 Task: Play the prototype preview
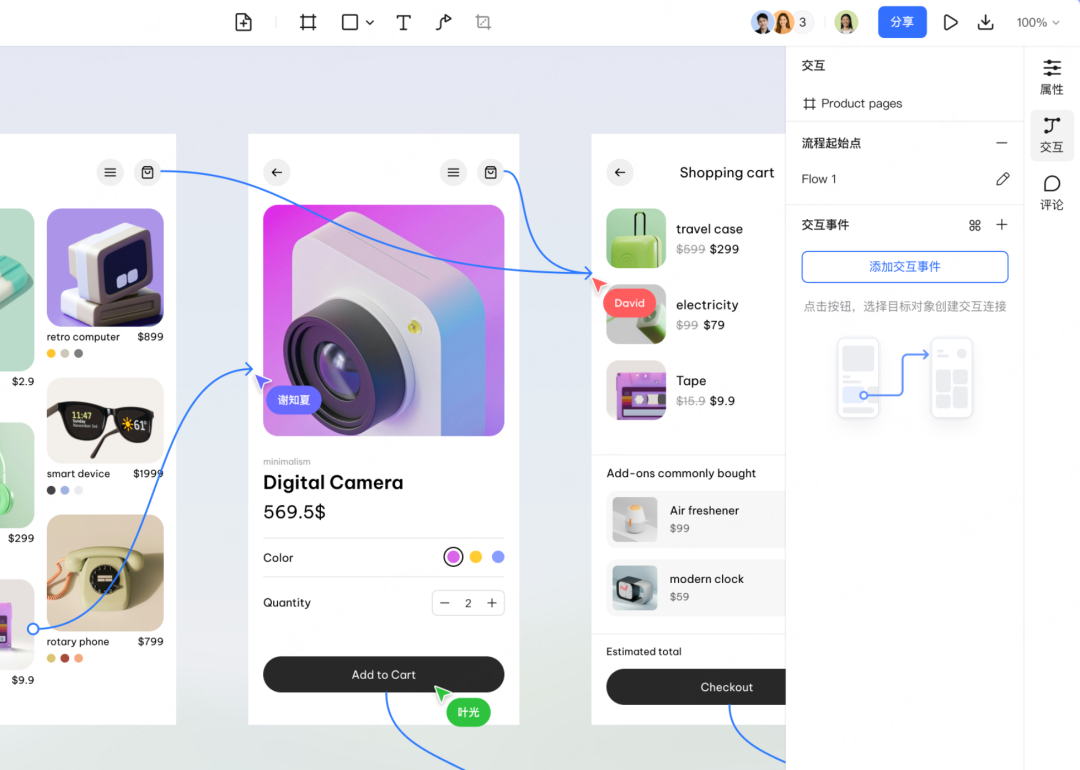pos(951,22)
